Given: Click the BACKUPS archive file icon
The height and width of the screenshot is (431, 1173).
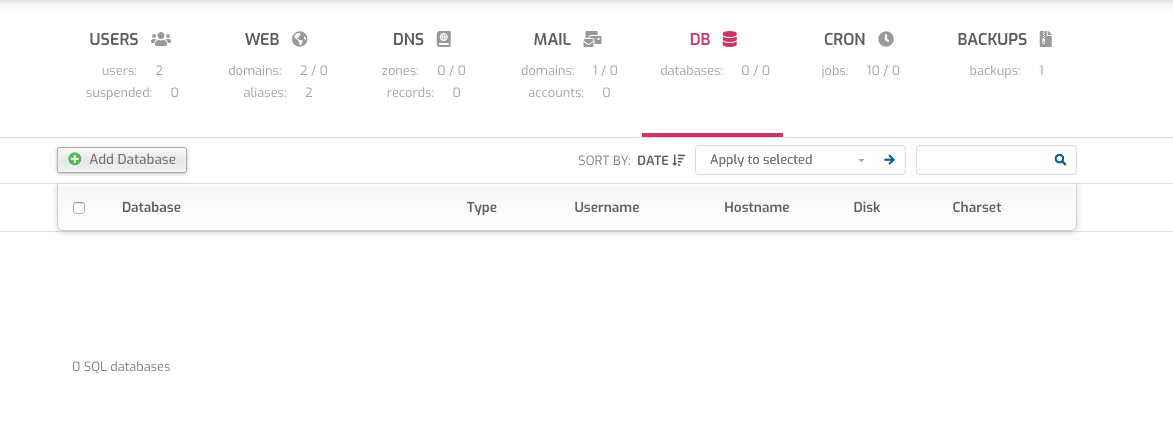Looking at the screenshot, I should (1046, 39).
